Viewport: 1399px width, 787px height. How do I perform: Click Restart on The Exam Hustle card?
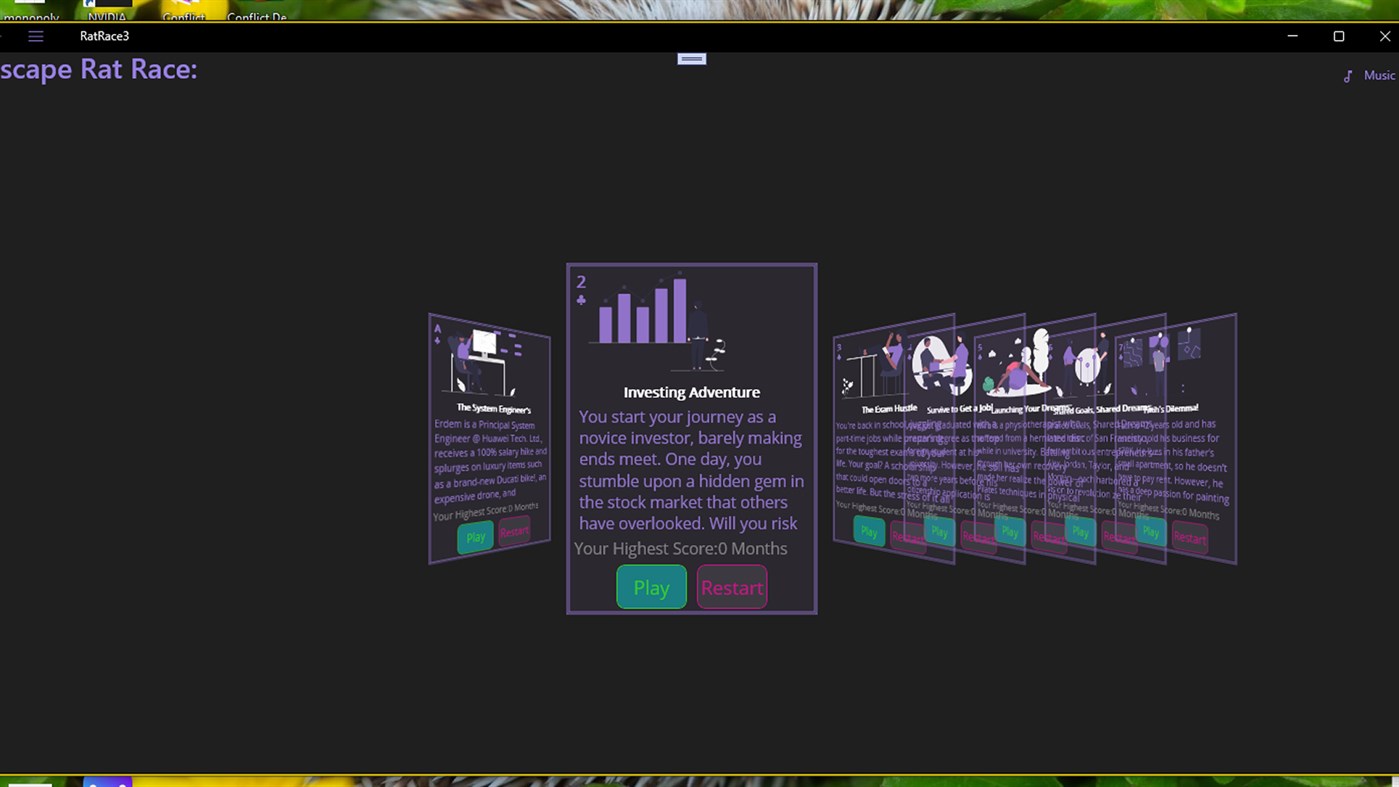[x=908, y=537]
